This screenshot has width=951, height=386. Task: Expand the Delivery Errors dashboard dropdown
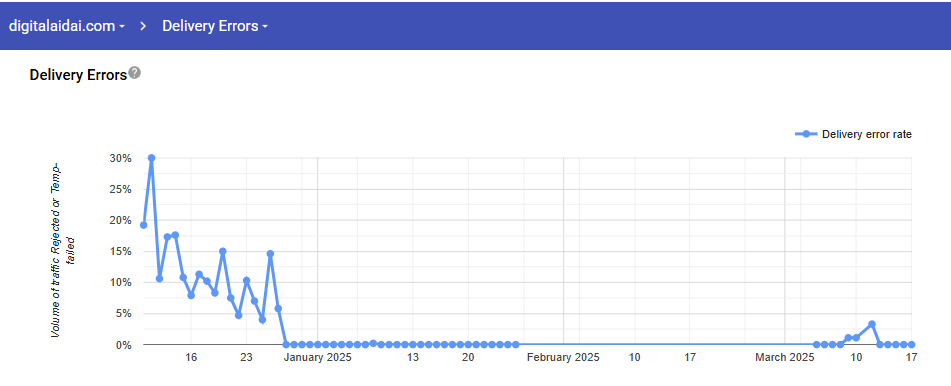pos(215,26)
